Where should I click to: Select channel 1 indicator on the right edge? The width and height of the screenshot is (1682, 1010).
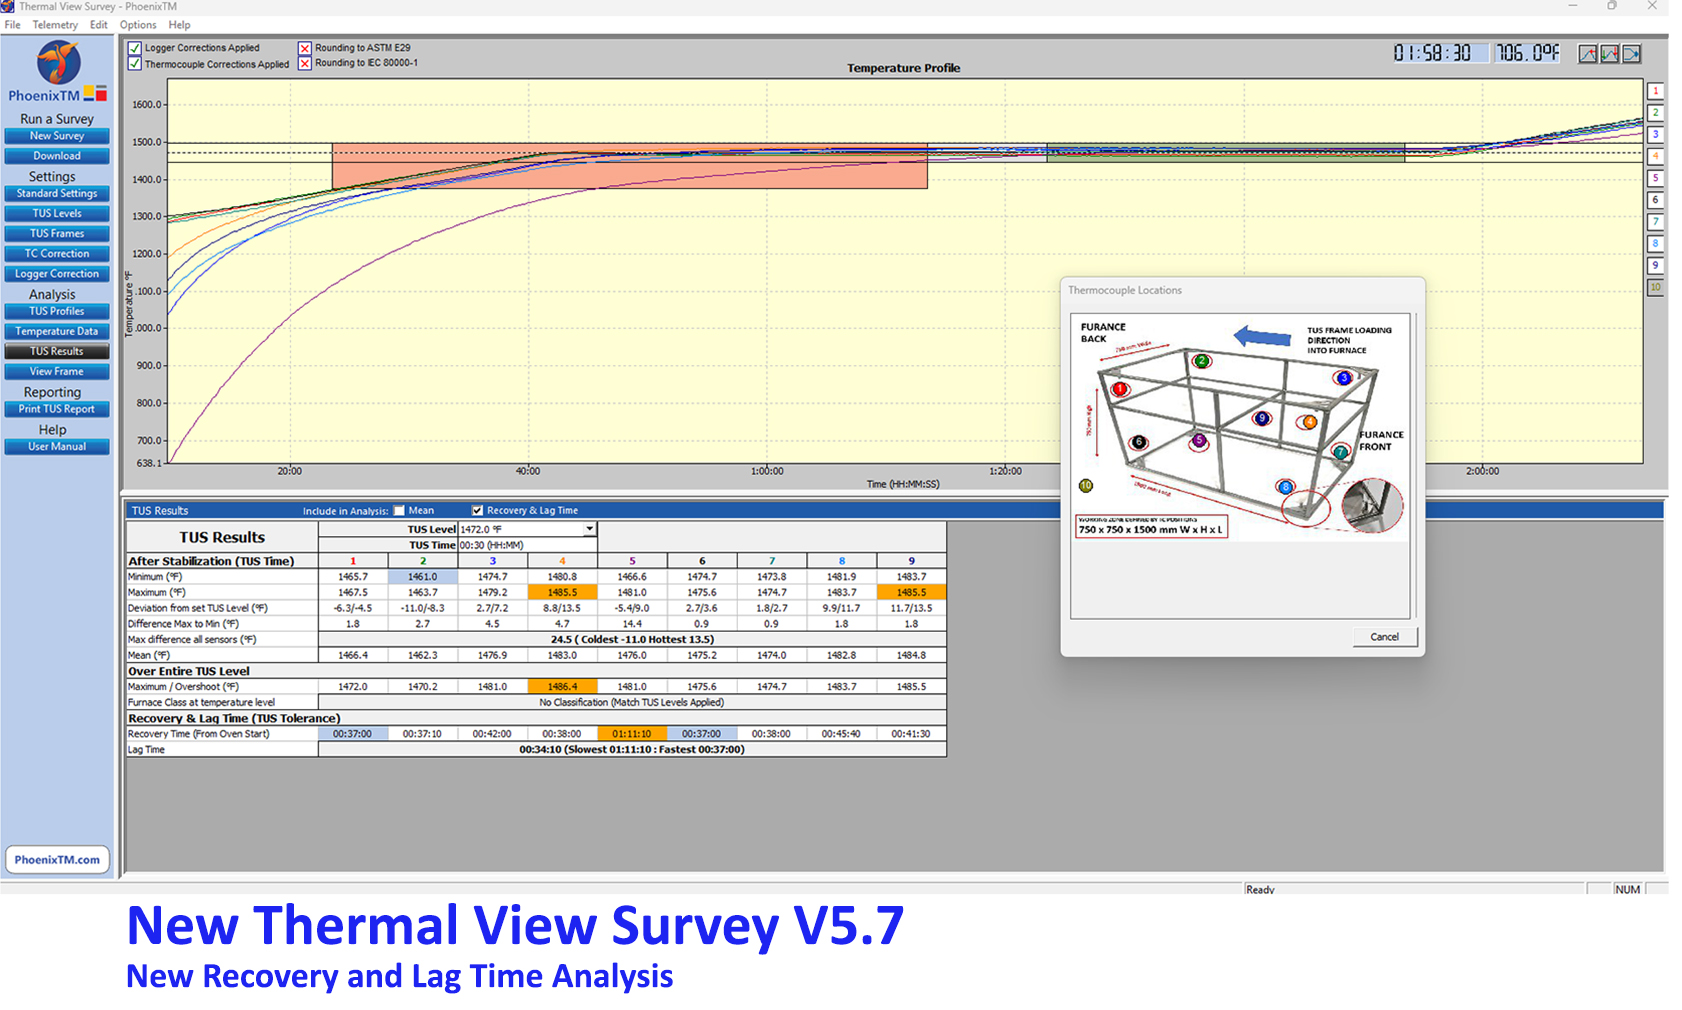coord(1656,90)
